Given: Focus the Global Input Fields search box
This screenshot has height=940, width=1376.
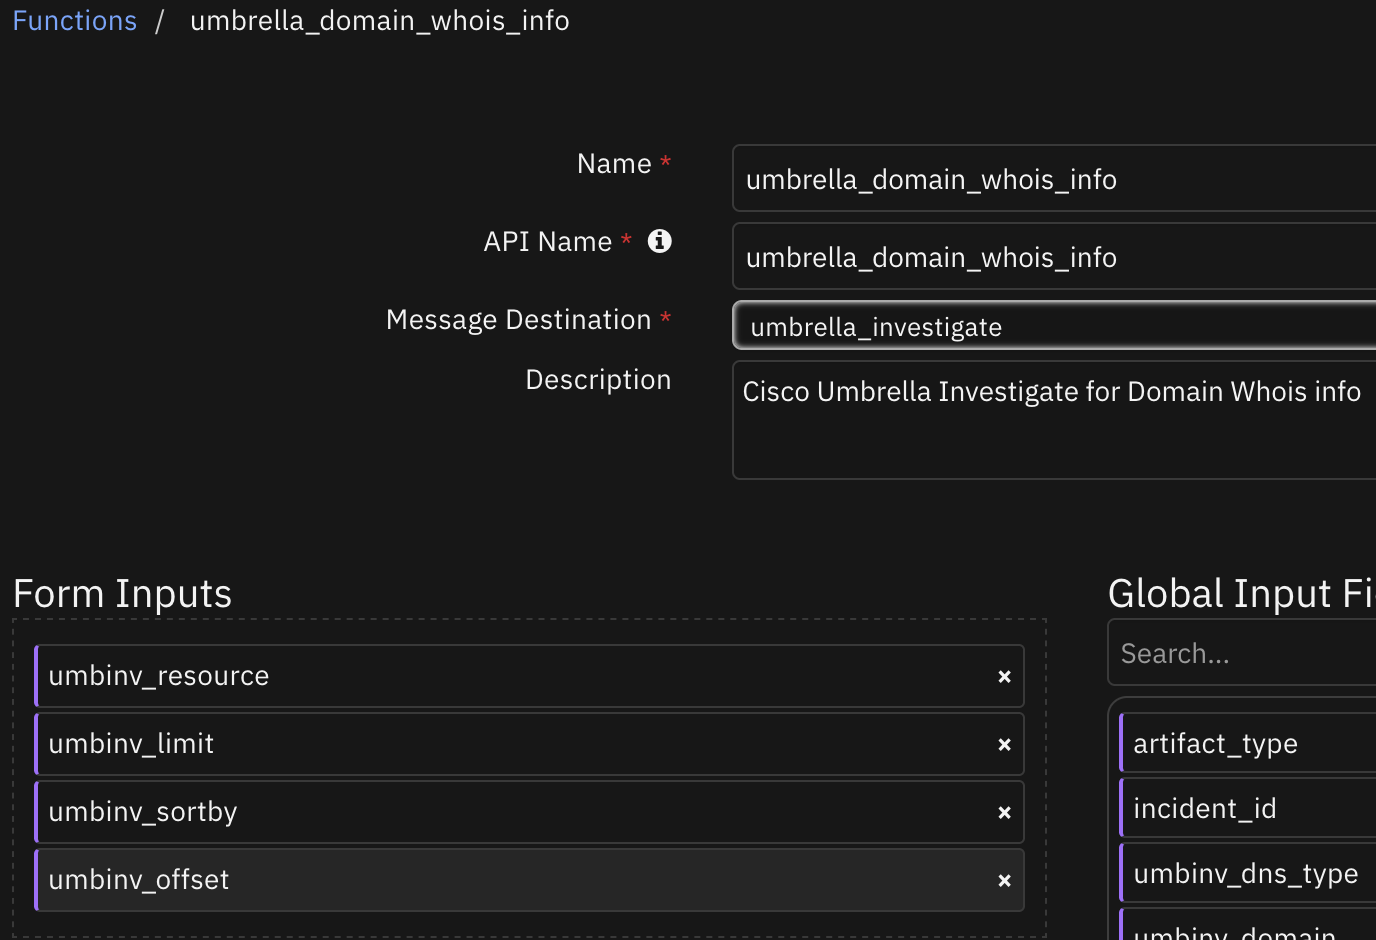Looking at the screenshot, I should (x=1242, y=653).
